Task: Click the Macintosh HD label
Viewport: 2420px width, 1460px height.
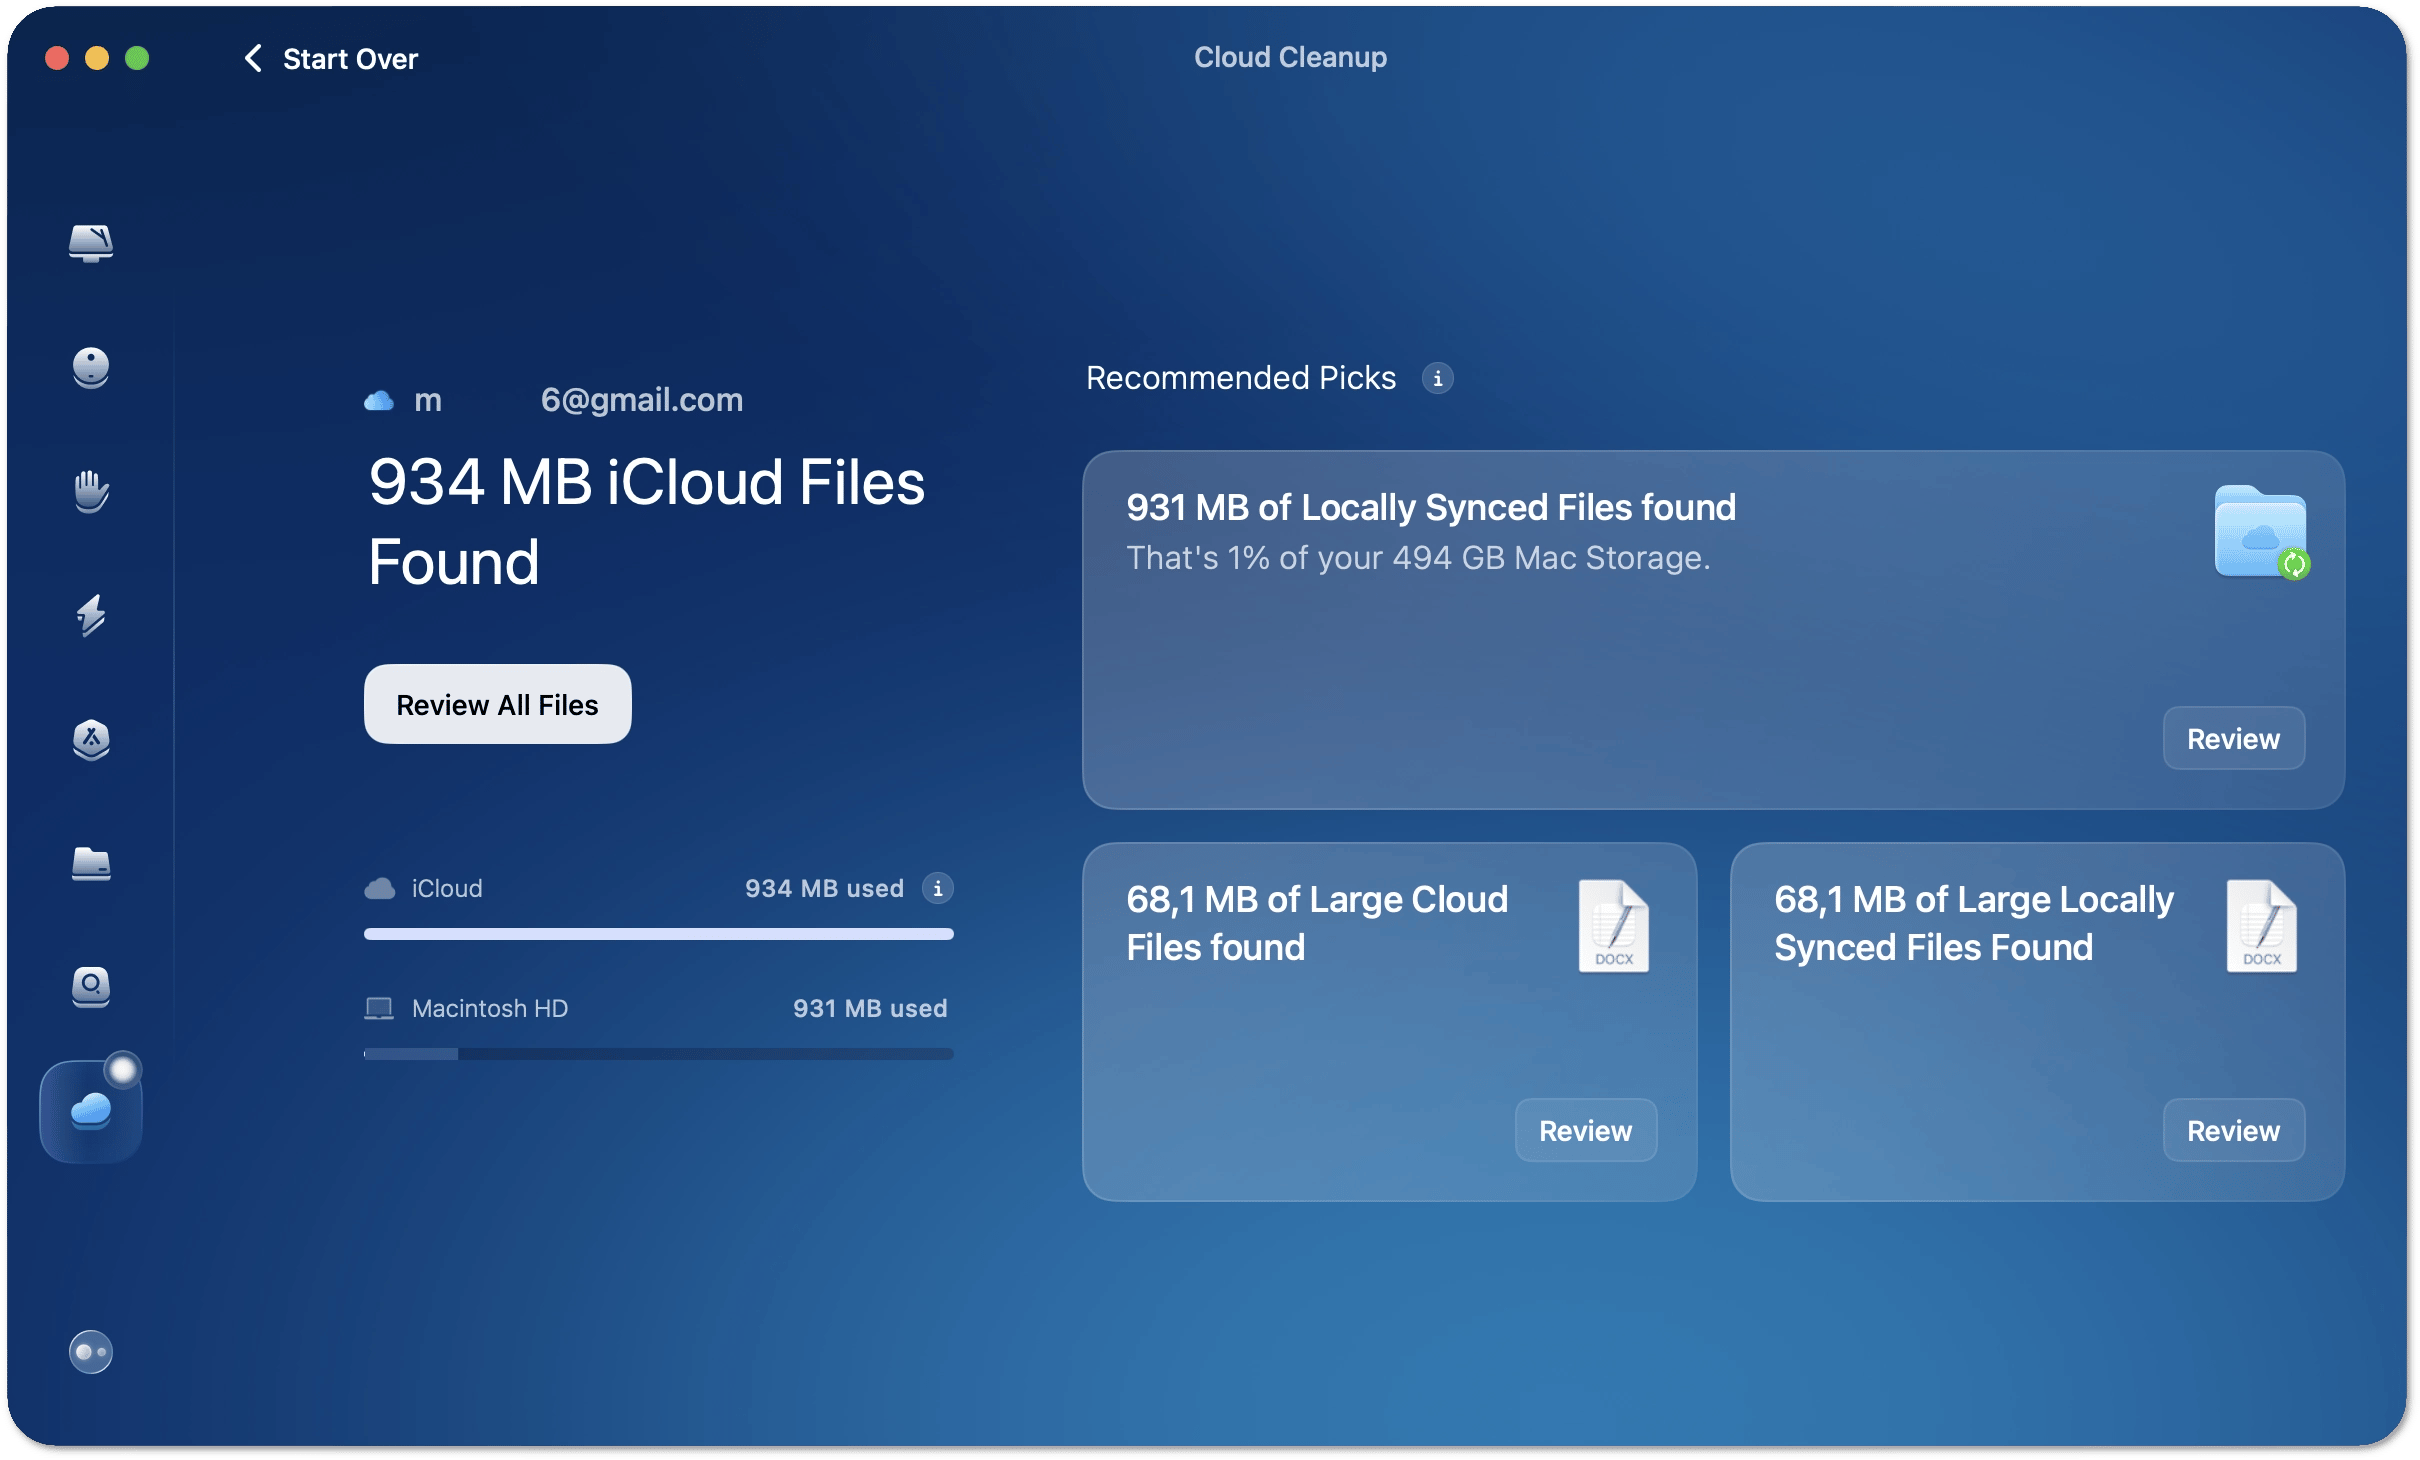Action: pyautogui.click(x=490, y=1008)
